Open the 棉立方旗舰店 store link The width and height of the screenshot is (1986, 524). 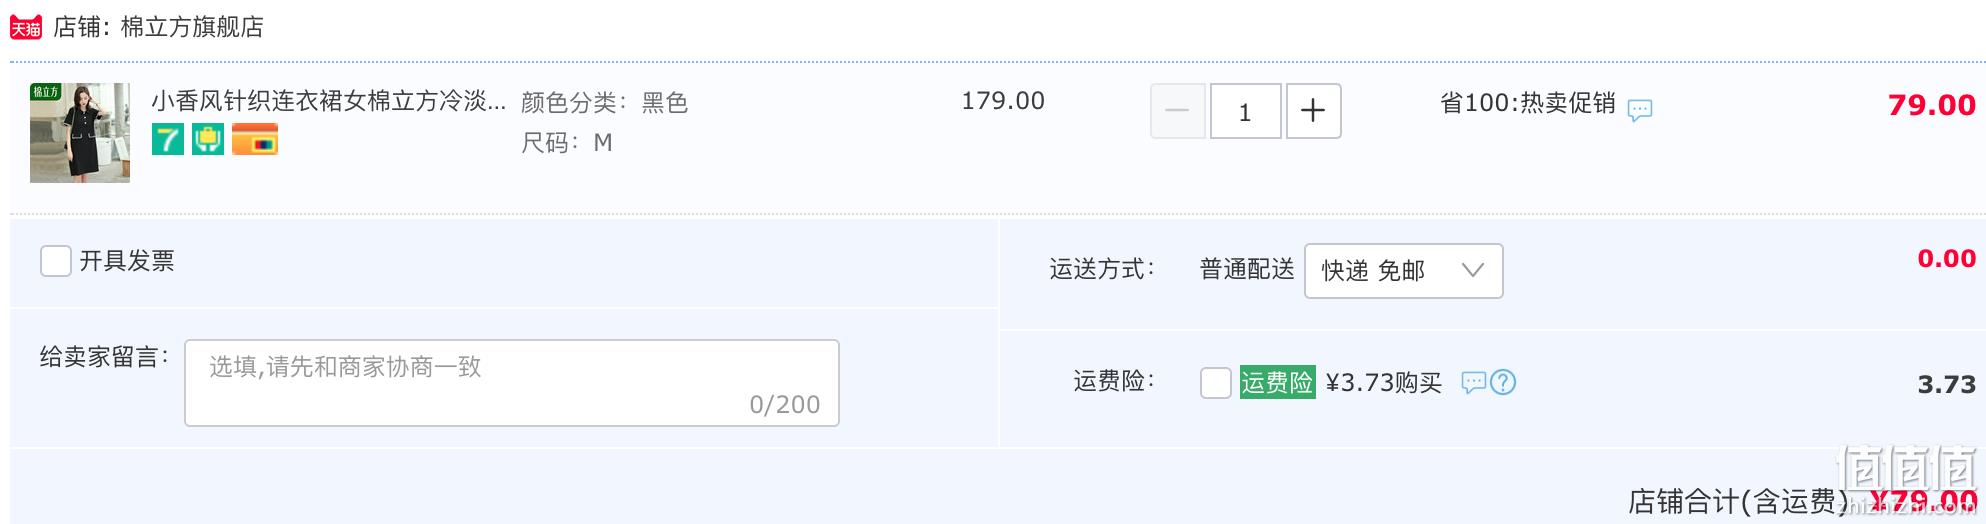192,27
